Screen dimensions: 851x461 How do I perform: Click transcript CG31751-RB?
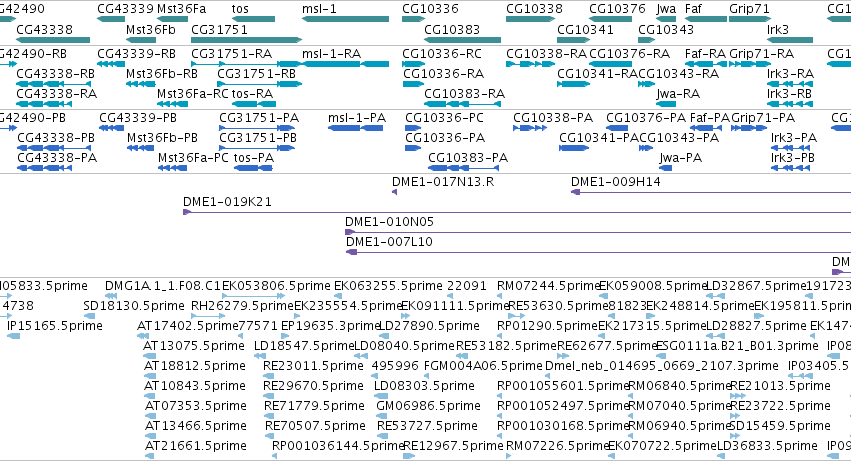259,84
